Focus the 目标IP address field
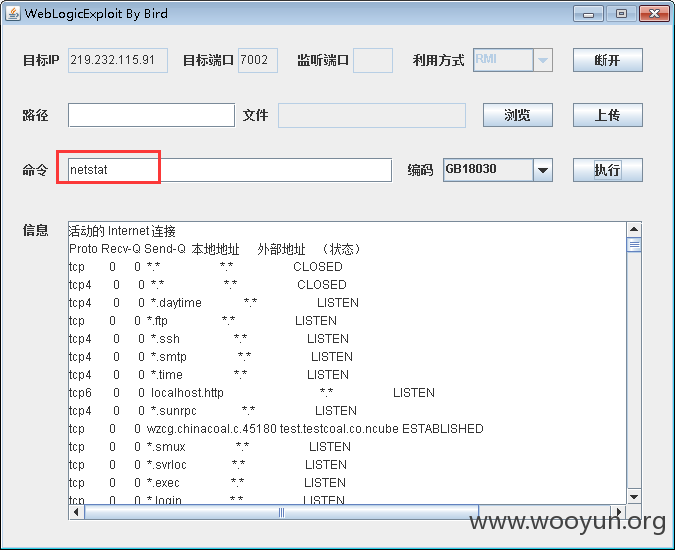Screen dimensions: 675x550 click(x=118, y=60)
